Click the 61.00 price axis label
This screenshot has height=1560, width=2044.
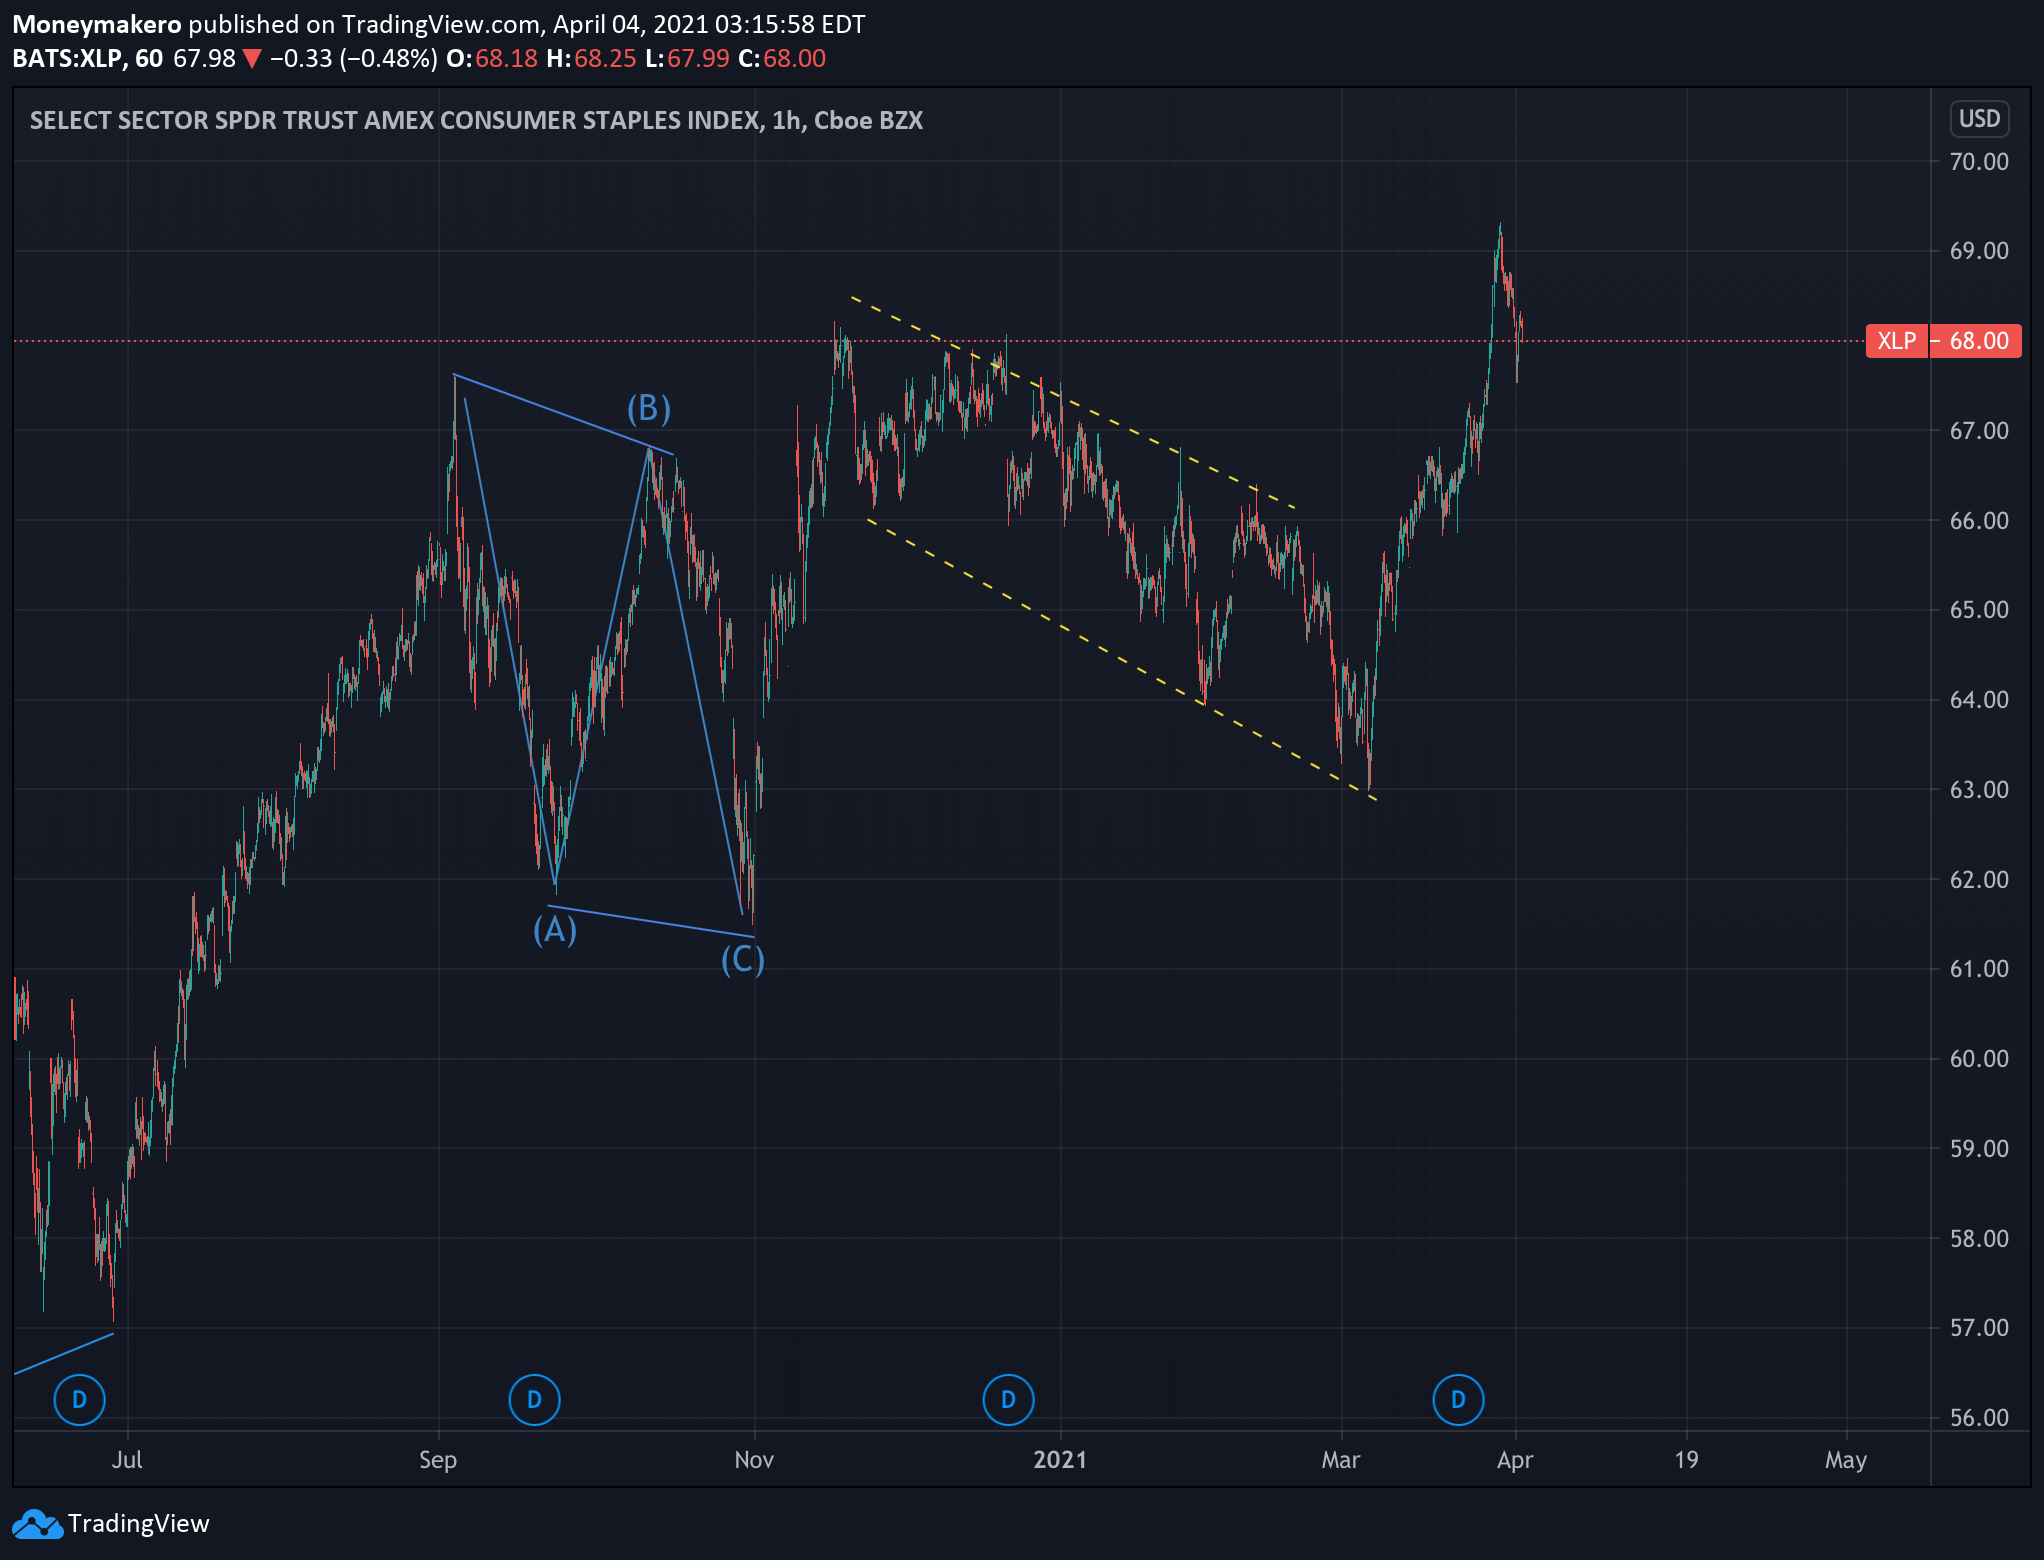pos(1979,969)
